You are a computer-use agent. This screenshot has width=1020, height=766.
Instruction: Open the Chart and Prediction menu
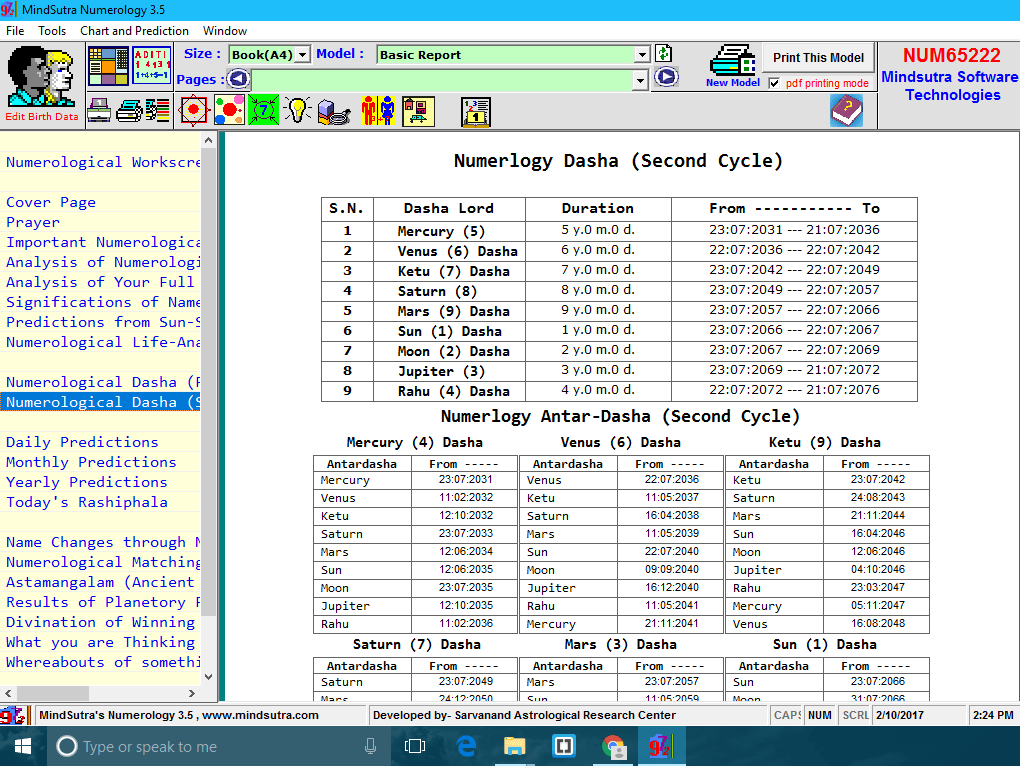pos(135,31)
